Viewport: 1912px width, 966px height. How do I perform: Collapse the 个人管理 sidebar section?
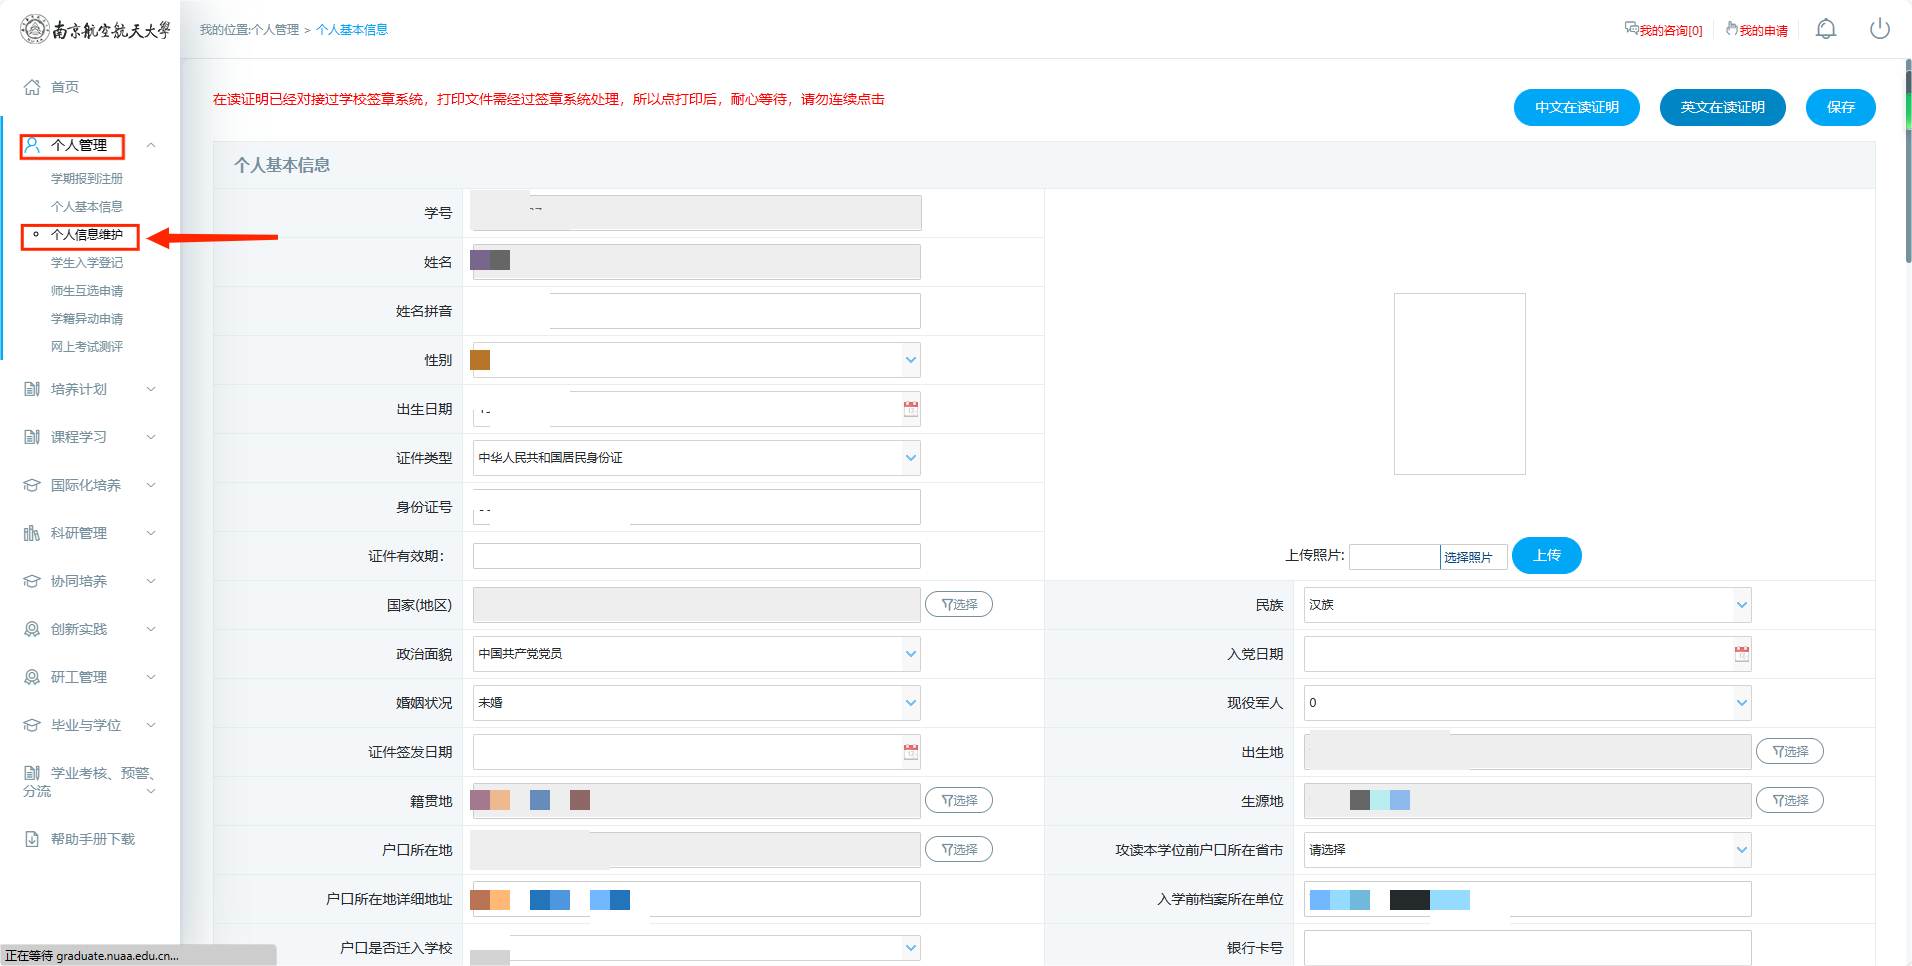point(151,145)
